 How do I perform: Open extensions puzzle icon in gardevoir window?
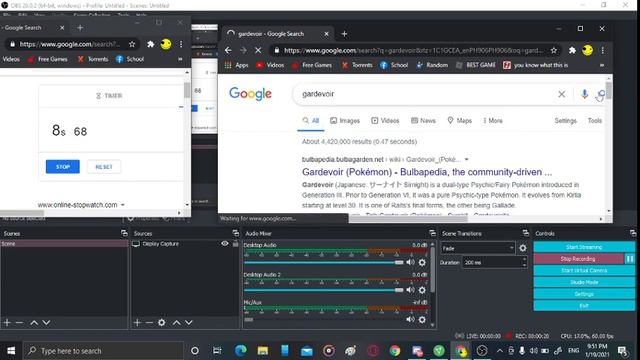[572, 50]
